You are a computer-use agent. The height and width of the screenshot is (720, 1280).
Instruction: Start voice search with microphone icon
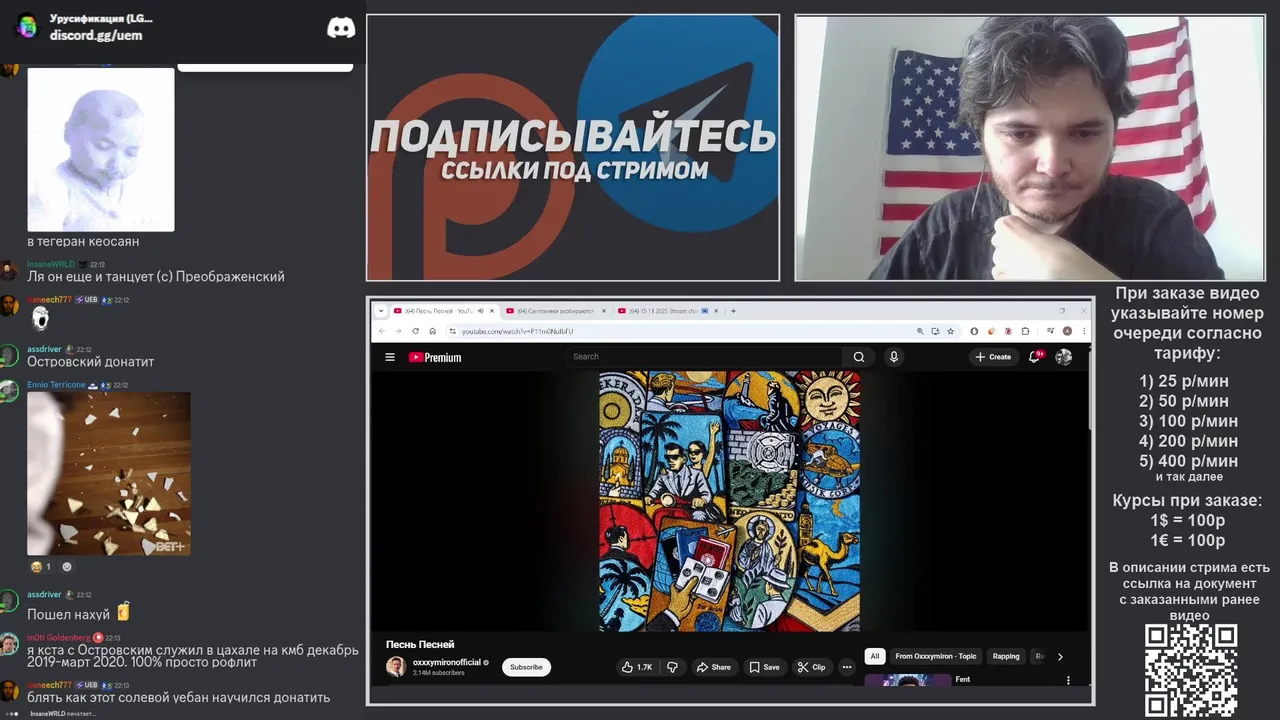(894, 357)
